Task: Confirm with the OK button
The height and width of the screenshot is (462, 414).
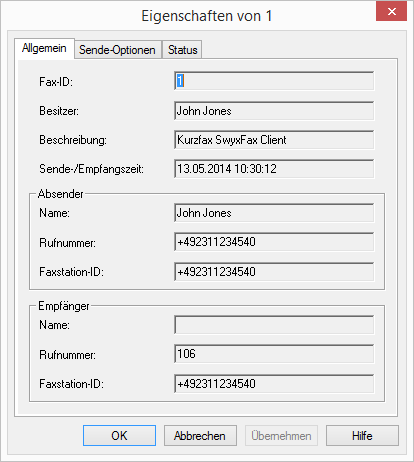Action: [119, 436]
